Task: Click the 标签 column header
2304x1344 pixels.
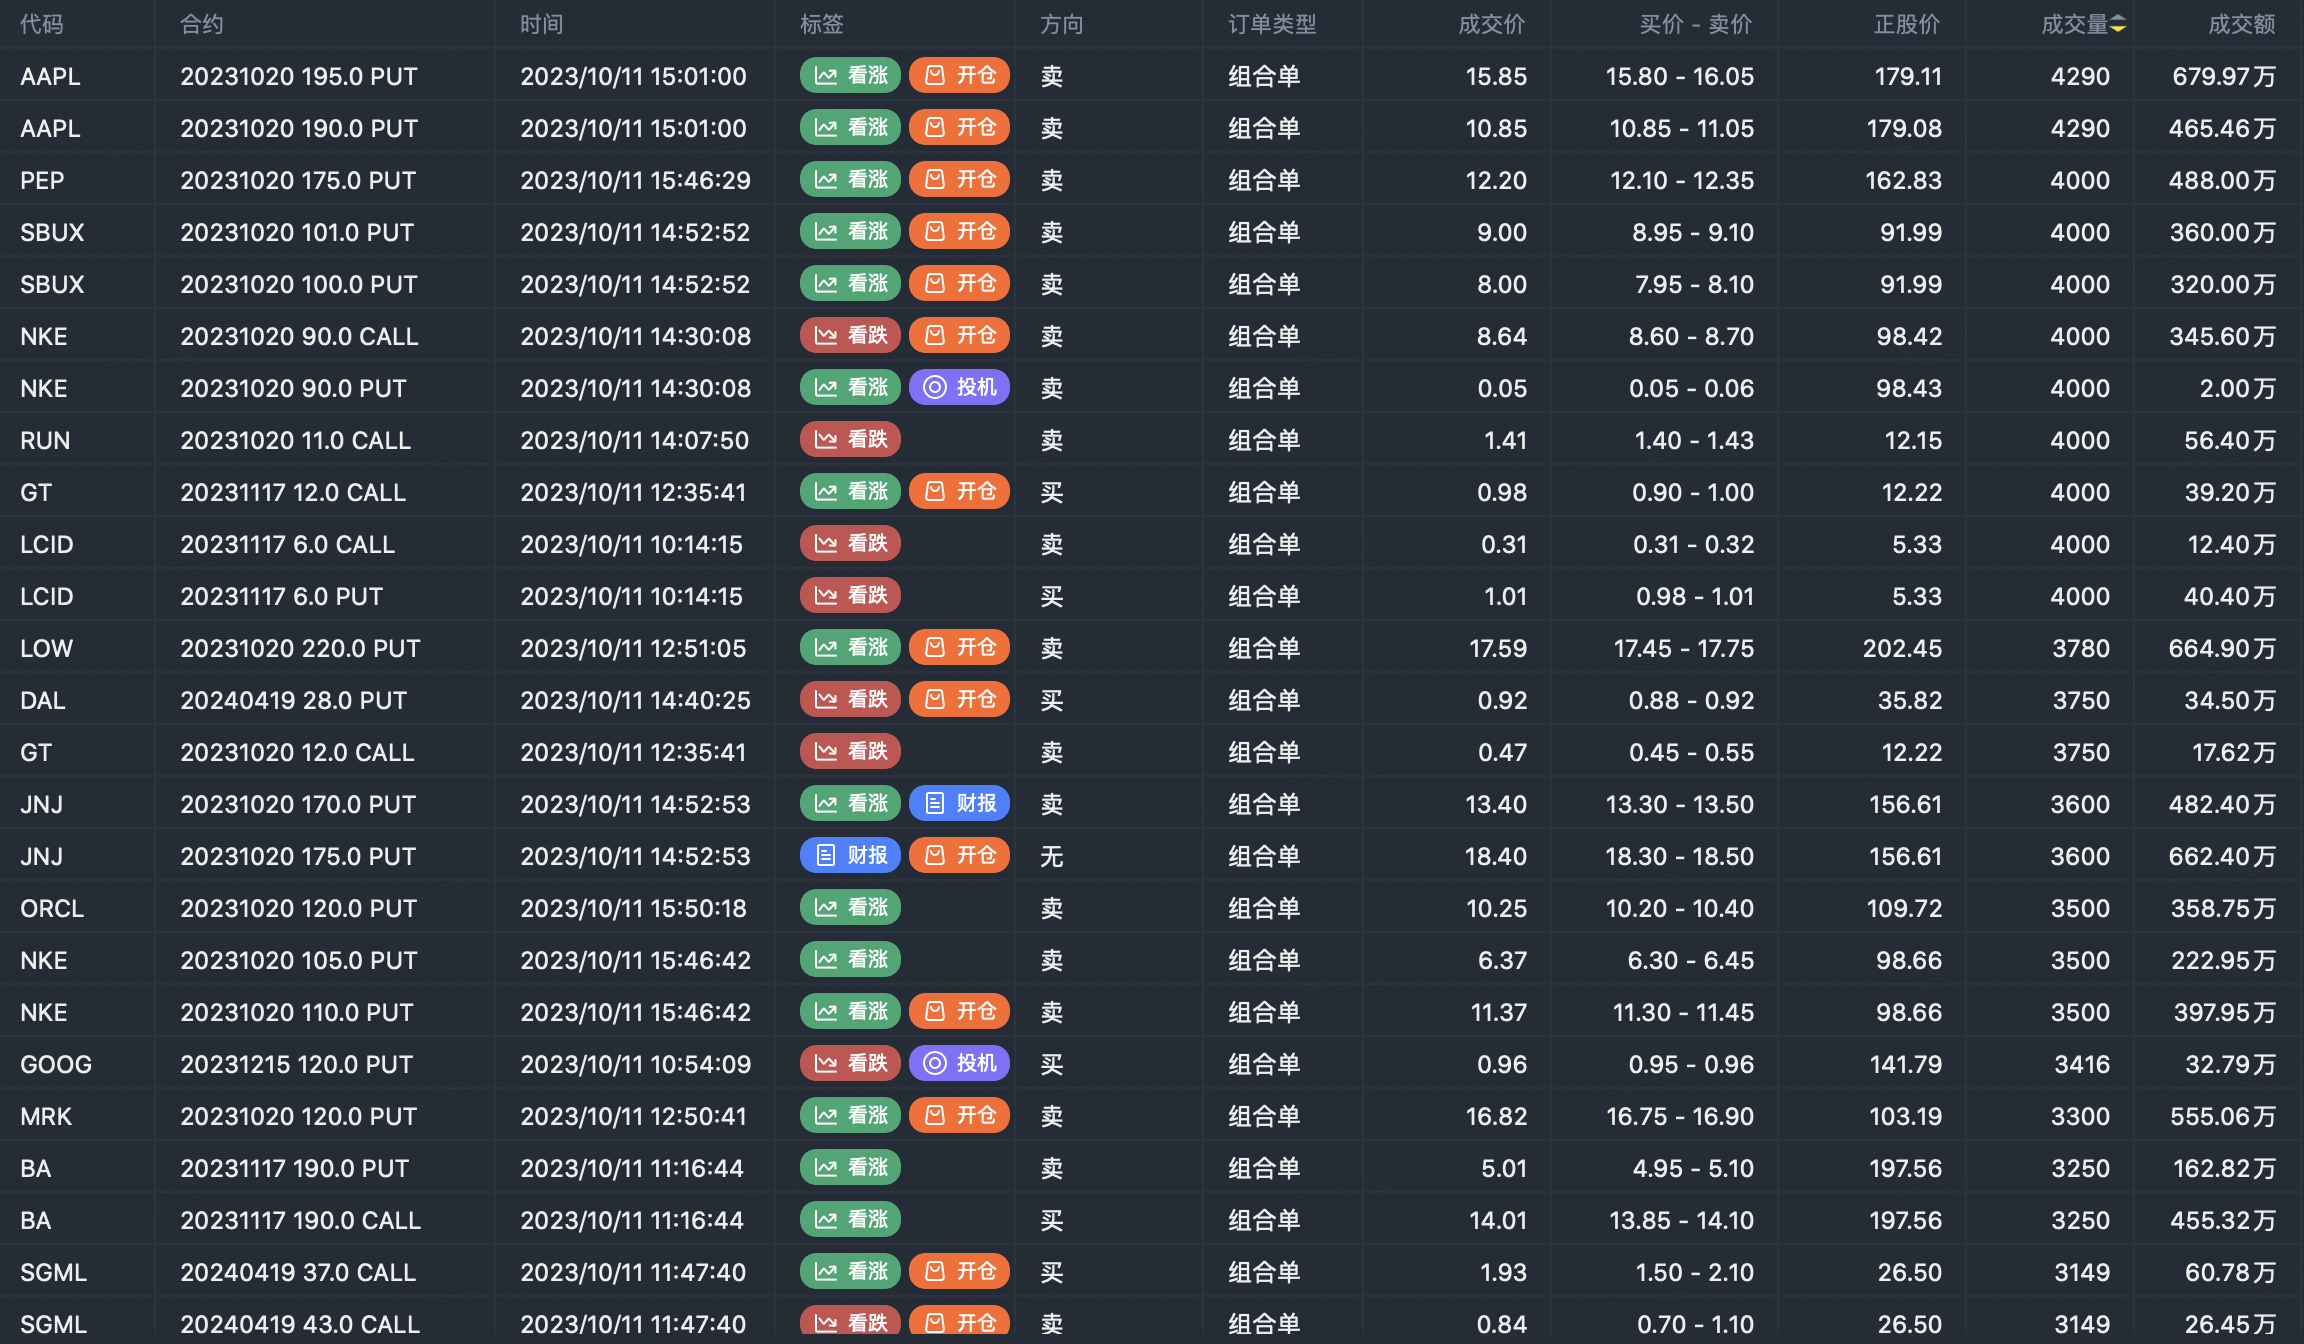Action: (822, 24)
